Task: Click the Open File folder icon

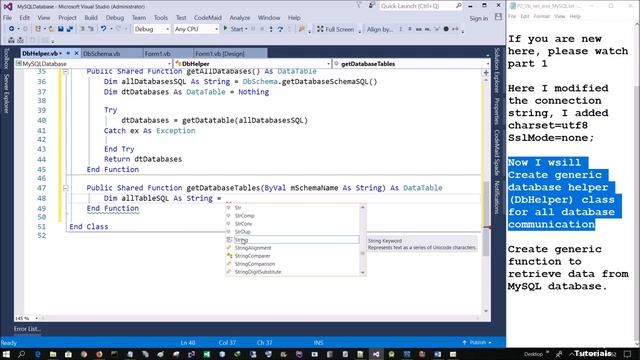Action: click(x=52, y=29)
